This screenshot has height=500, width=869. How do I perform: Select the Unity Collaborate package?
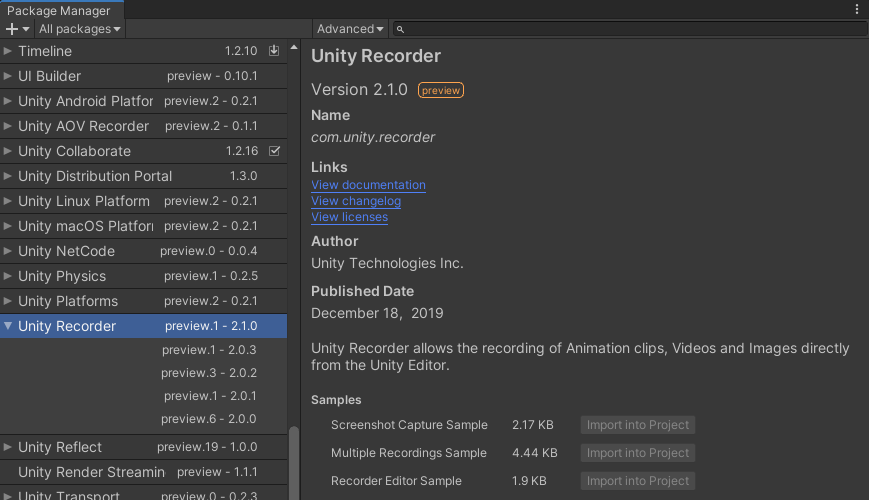tap(144, 151)
